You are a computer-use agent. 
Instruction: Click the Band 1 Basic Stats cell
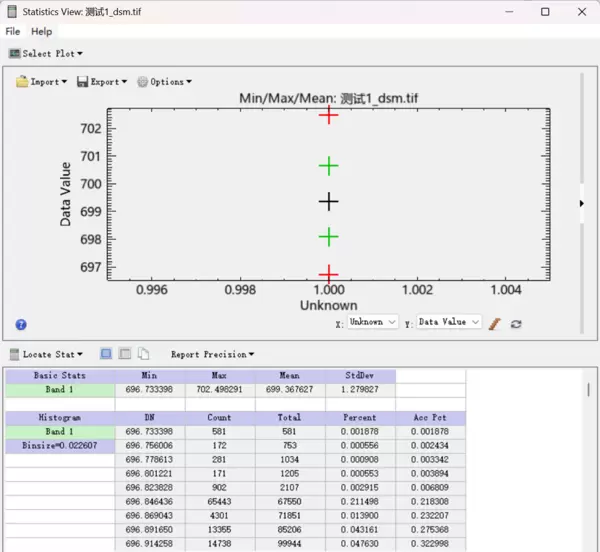click(x=60, y=390)
